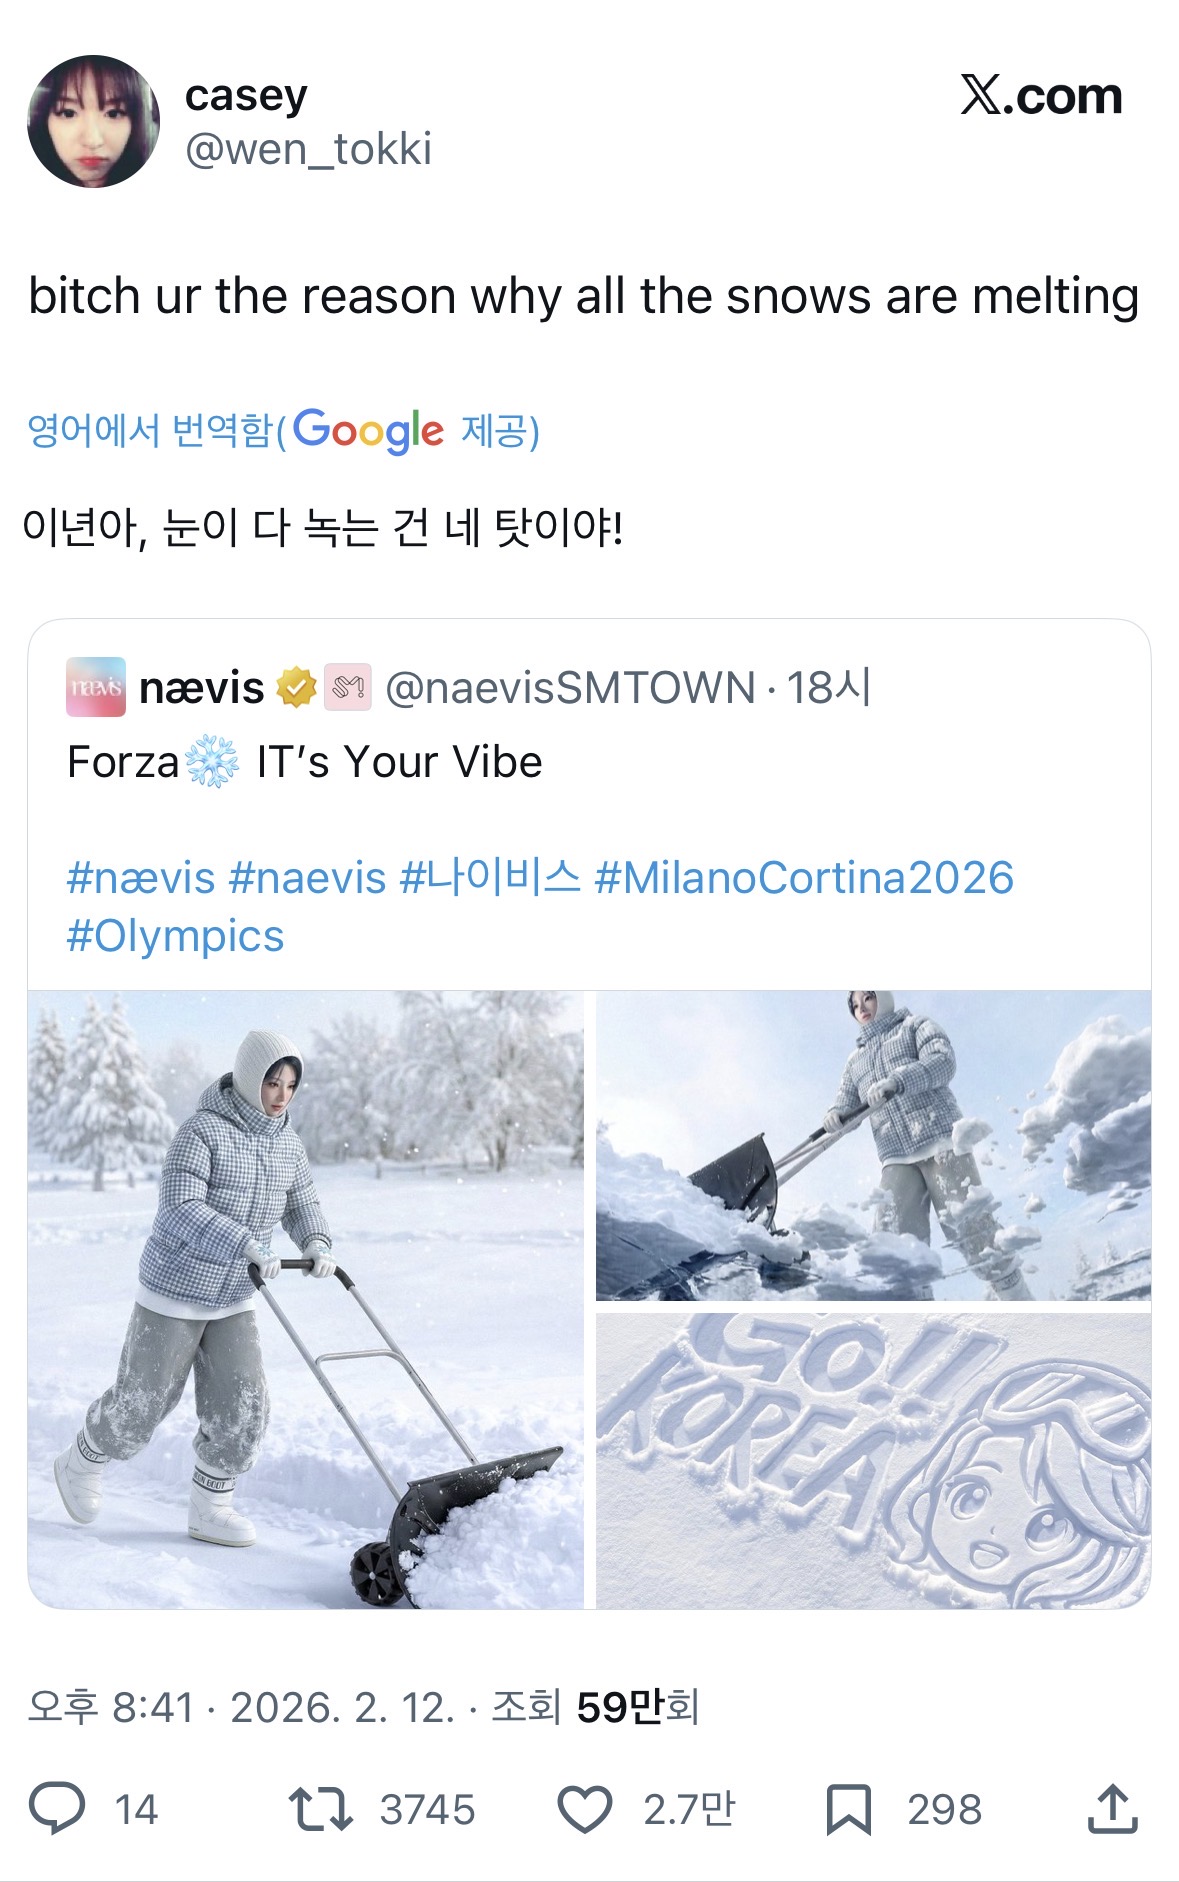The height and width of the screenshot is (1882, 1179).
Task: Click the reply speech bubble icon
Action: 57,1809
